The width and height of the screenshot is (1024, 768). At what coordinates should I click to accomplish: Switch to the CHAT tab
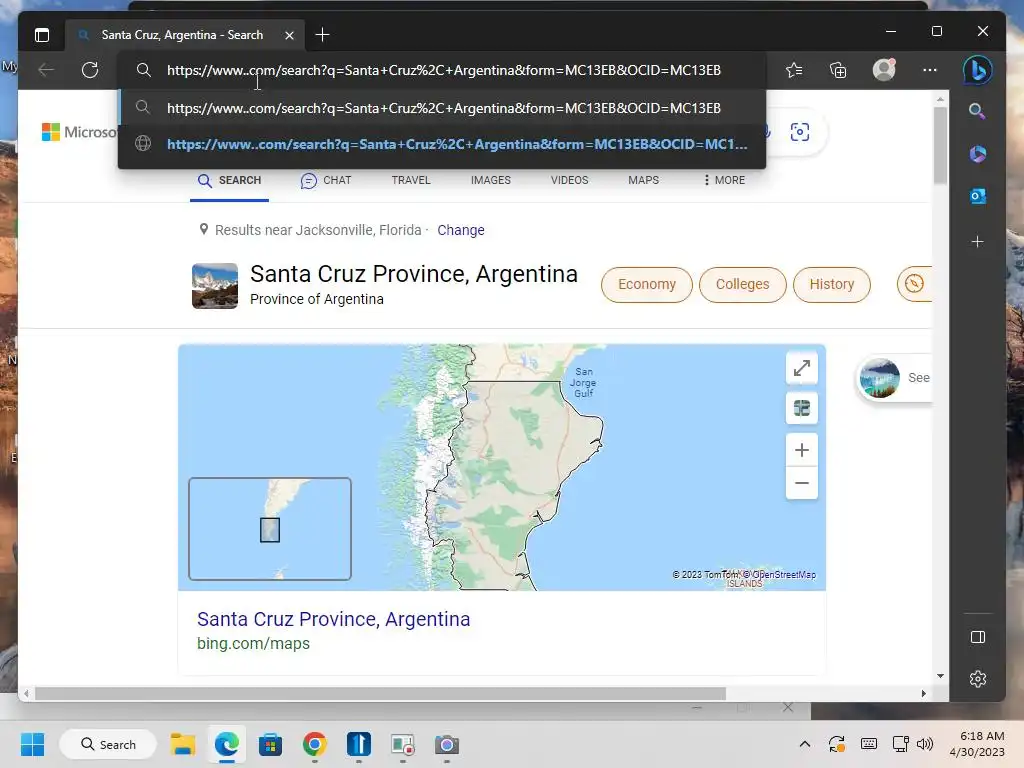pyautogui.click(x=326, y=181)
